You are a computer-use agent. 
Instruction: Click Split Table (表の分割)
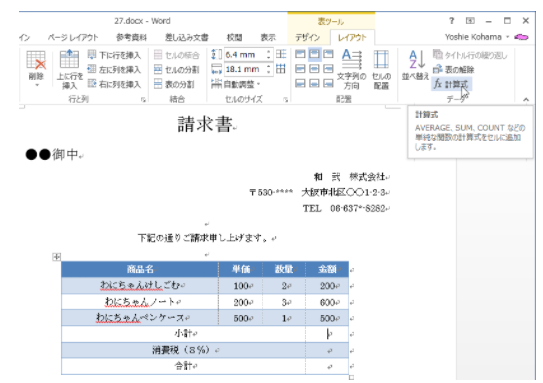tap(174, 84)
